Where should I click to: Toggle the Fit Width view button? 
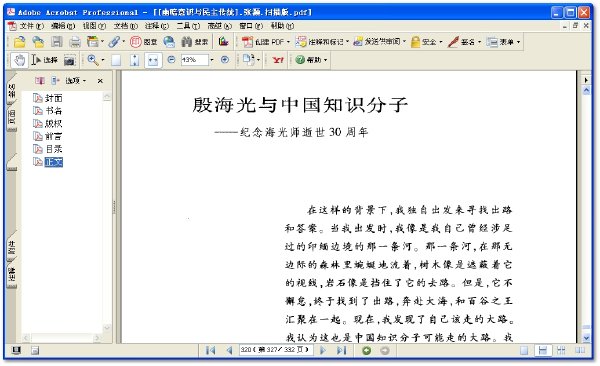coord(153,60)
